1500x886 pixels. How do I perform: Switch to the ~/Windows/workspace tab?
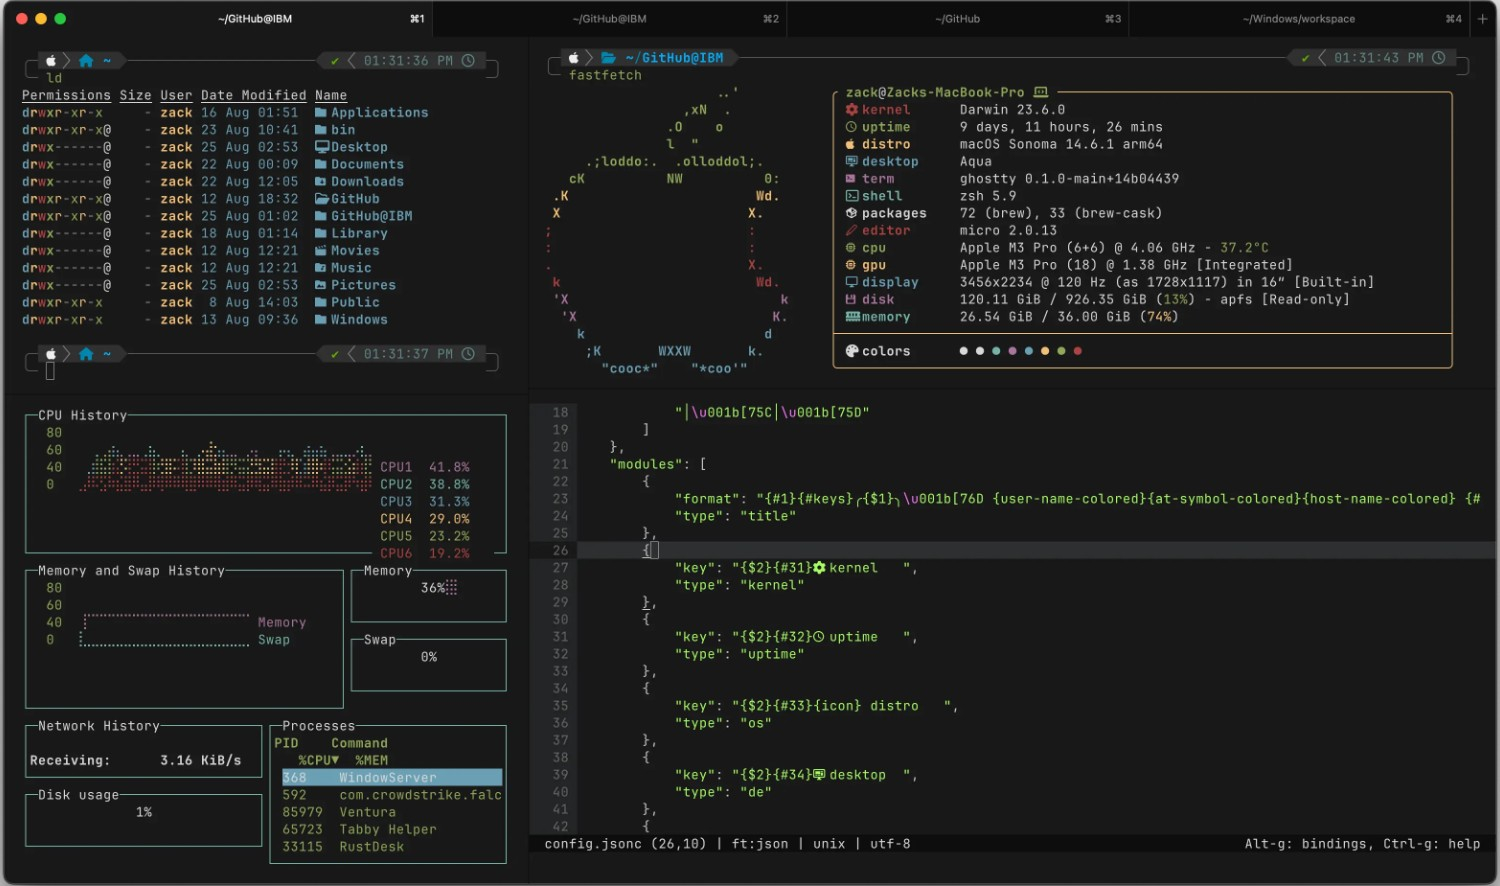point(1299,19)
